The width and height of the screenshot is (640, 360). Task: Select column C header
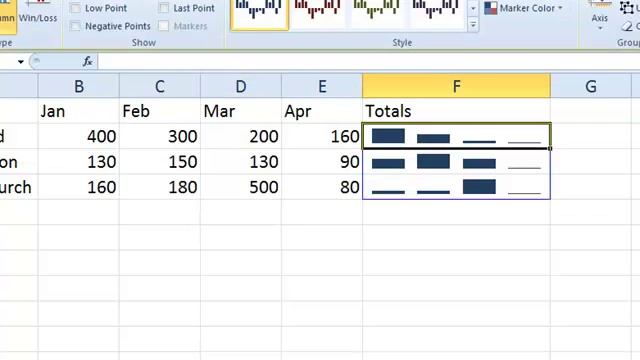[160, 86]
